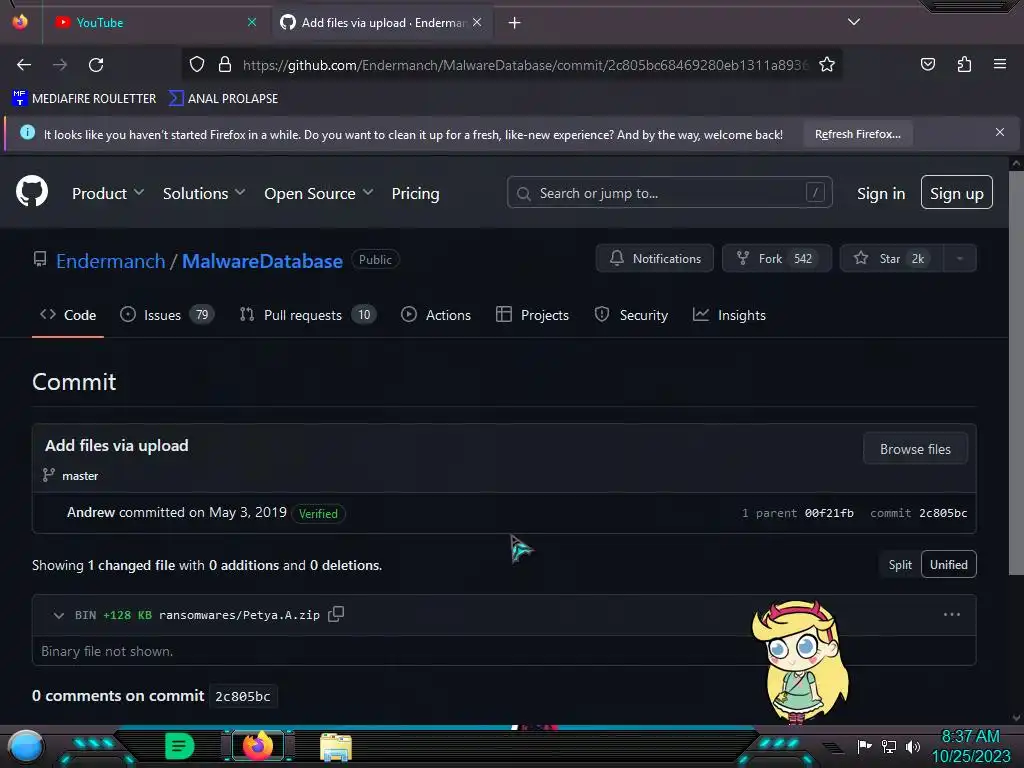Reload the page with the refresh icon
1024x768 pixels.
click(x=96, y=65)
